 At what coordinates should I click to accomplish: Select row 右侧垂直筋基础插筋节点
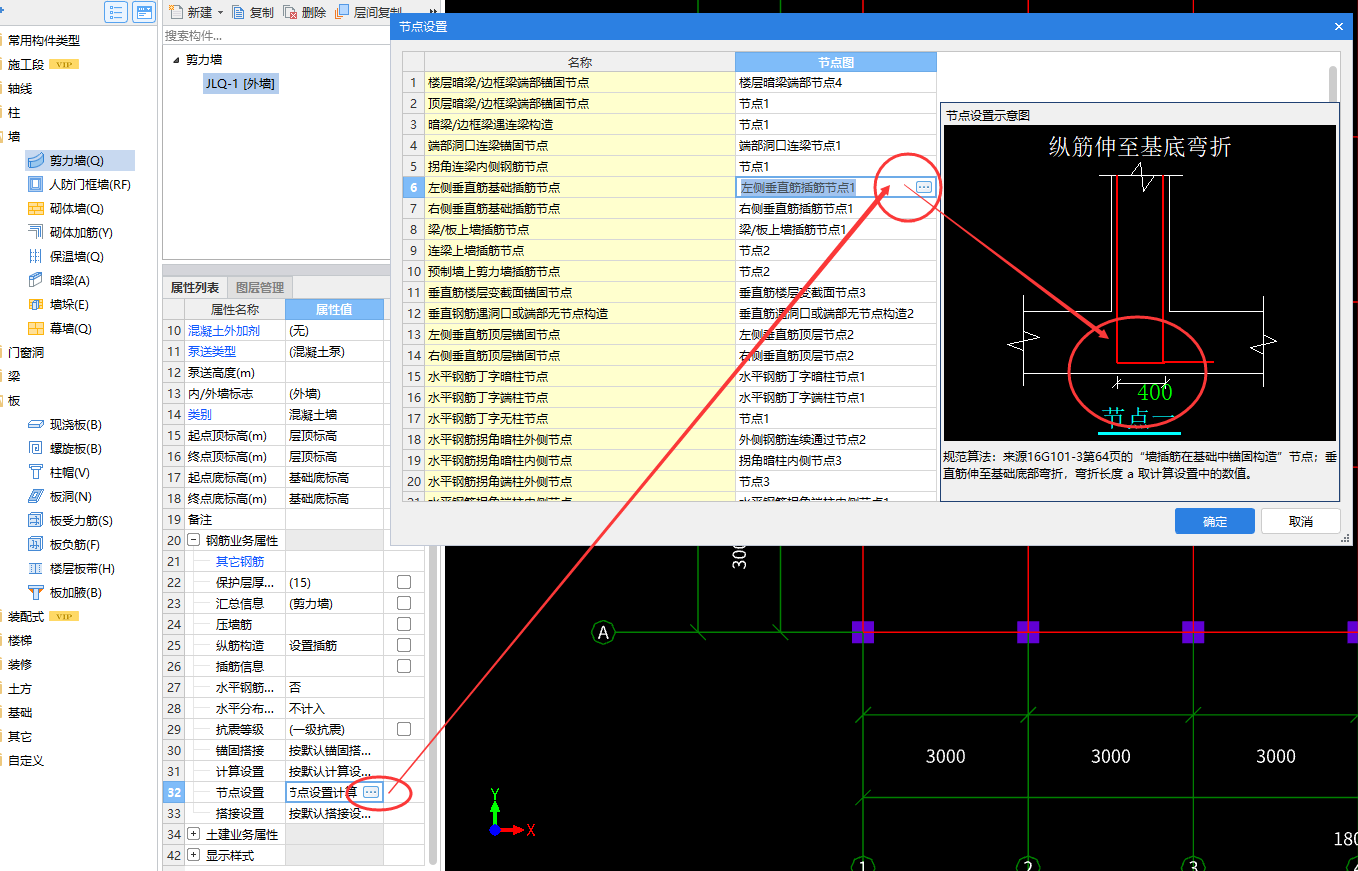(580, 208)
